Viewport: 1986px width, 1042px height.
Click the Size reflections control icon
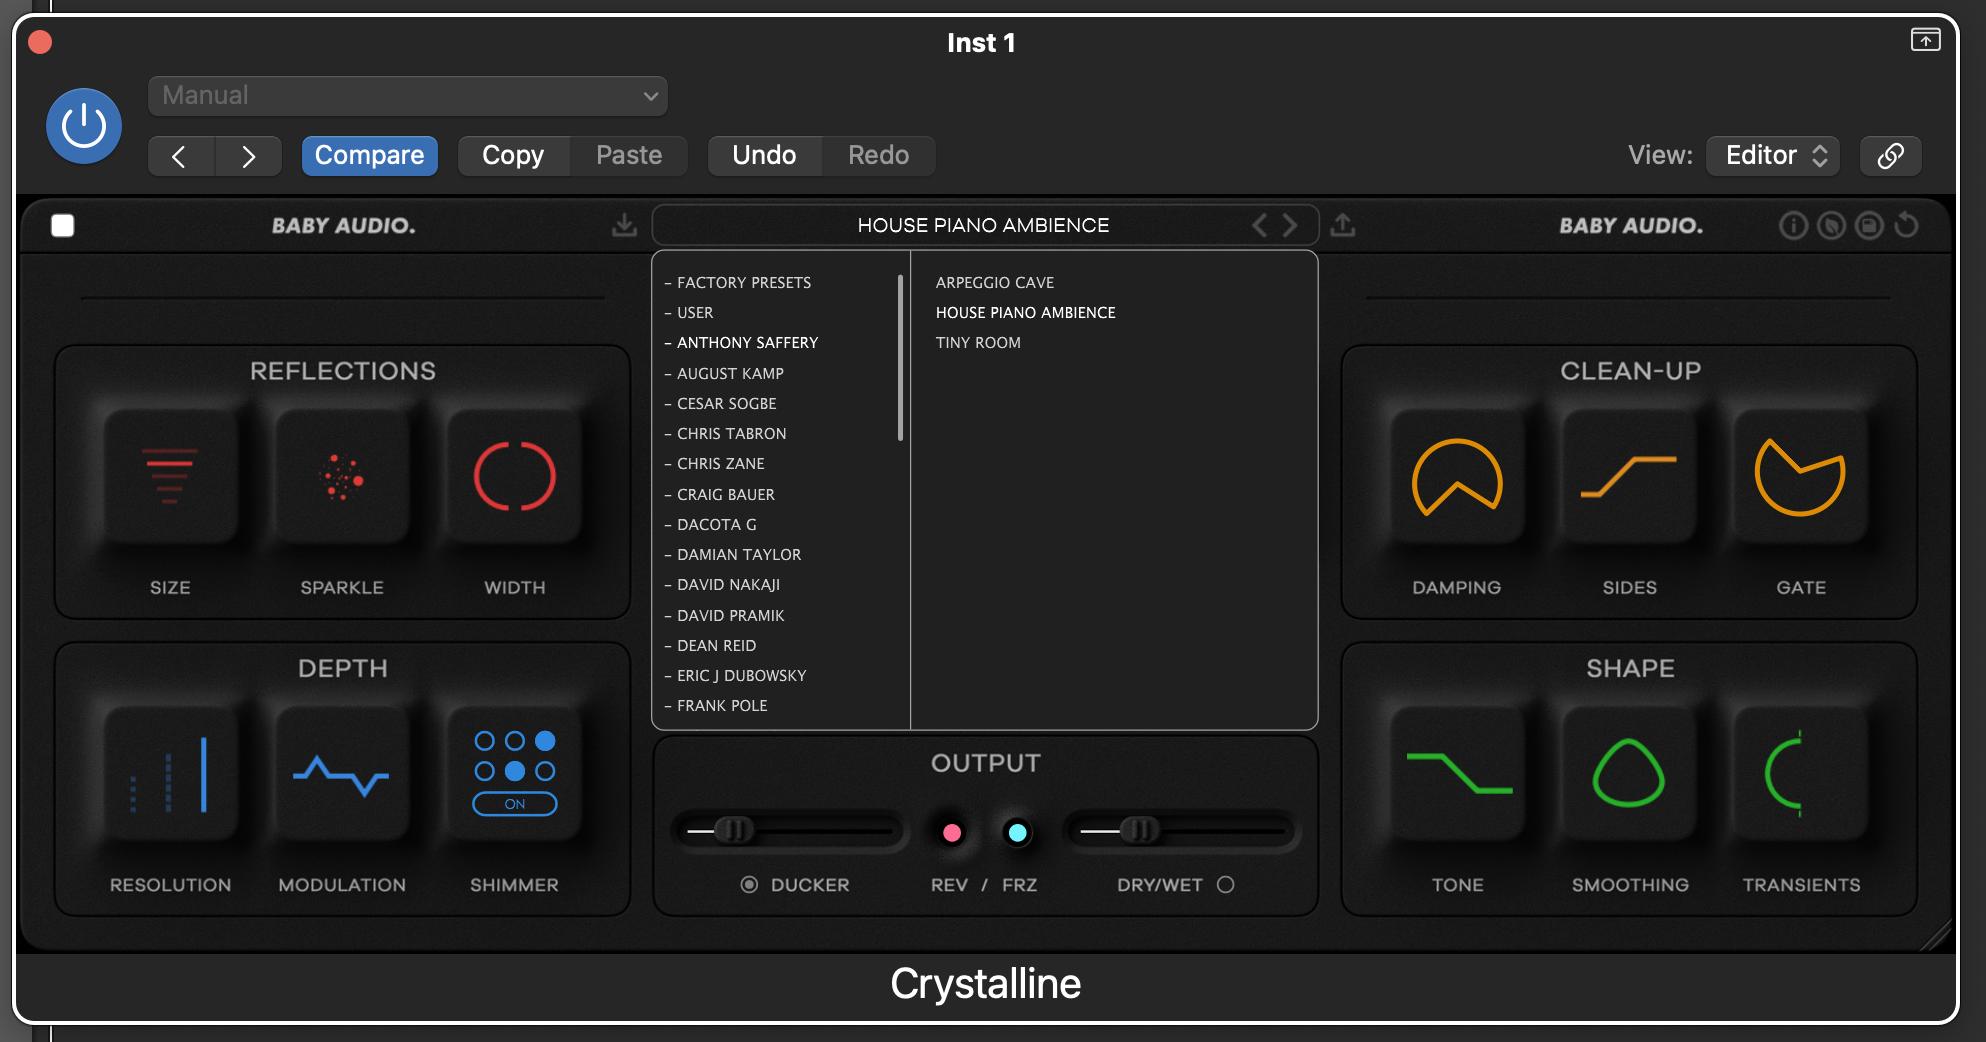pyautogui.click(x=170, y=476)
